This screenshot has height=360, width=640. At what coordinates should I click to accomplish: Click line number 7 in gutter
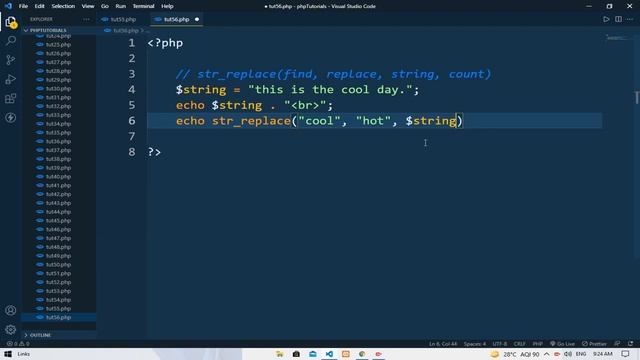click(x=131, y=136)
